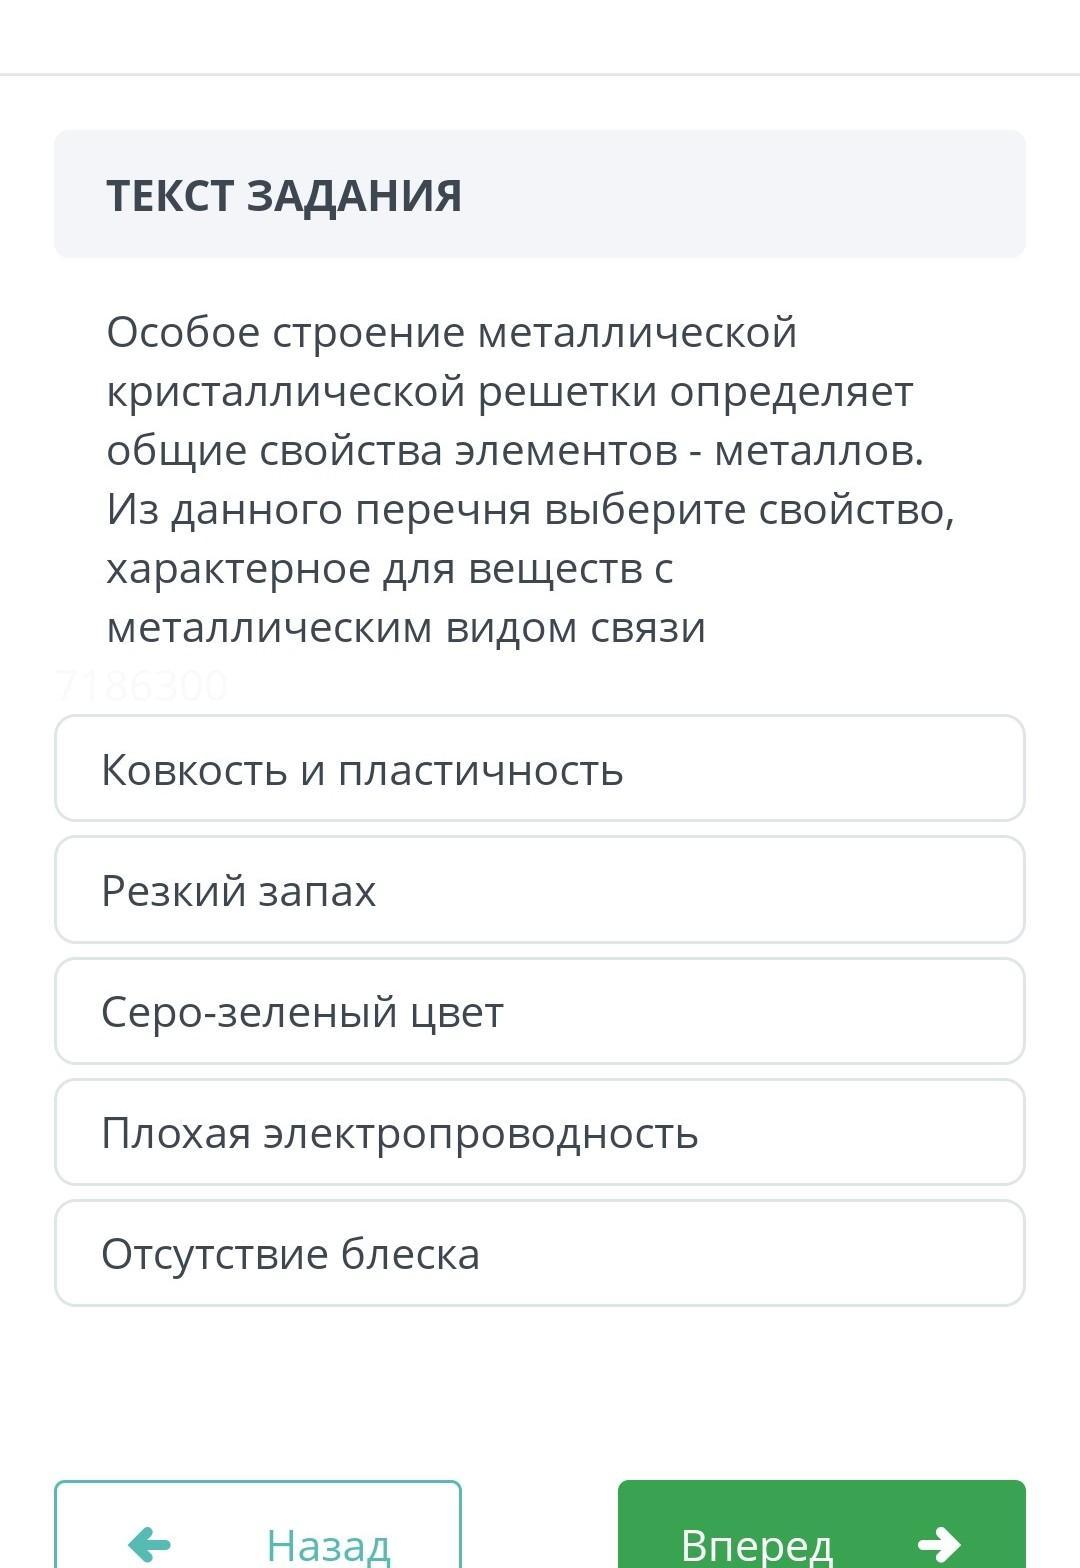Choose the Резкий запах option
1080x1568 pixels.
[540, 889]
